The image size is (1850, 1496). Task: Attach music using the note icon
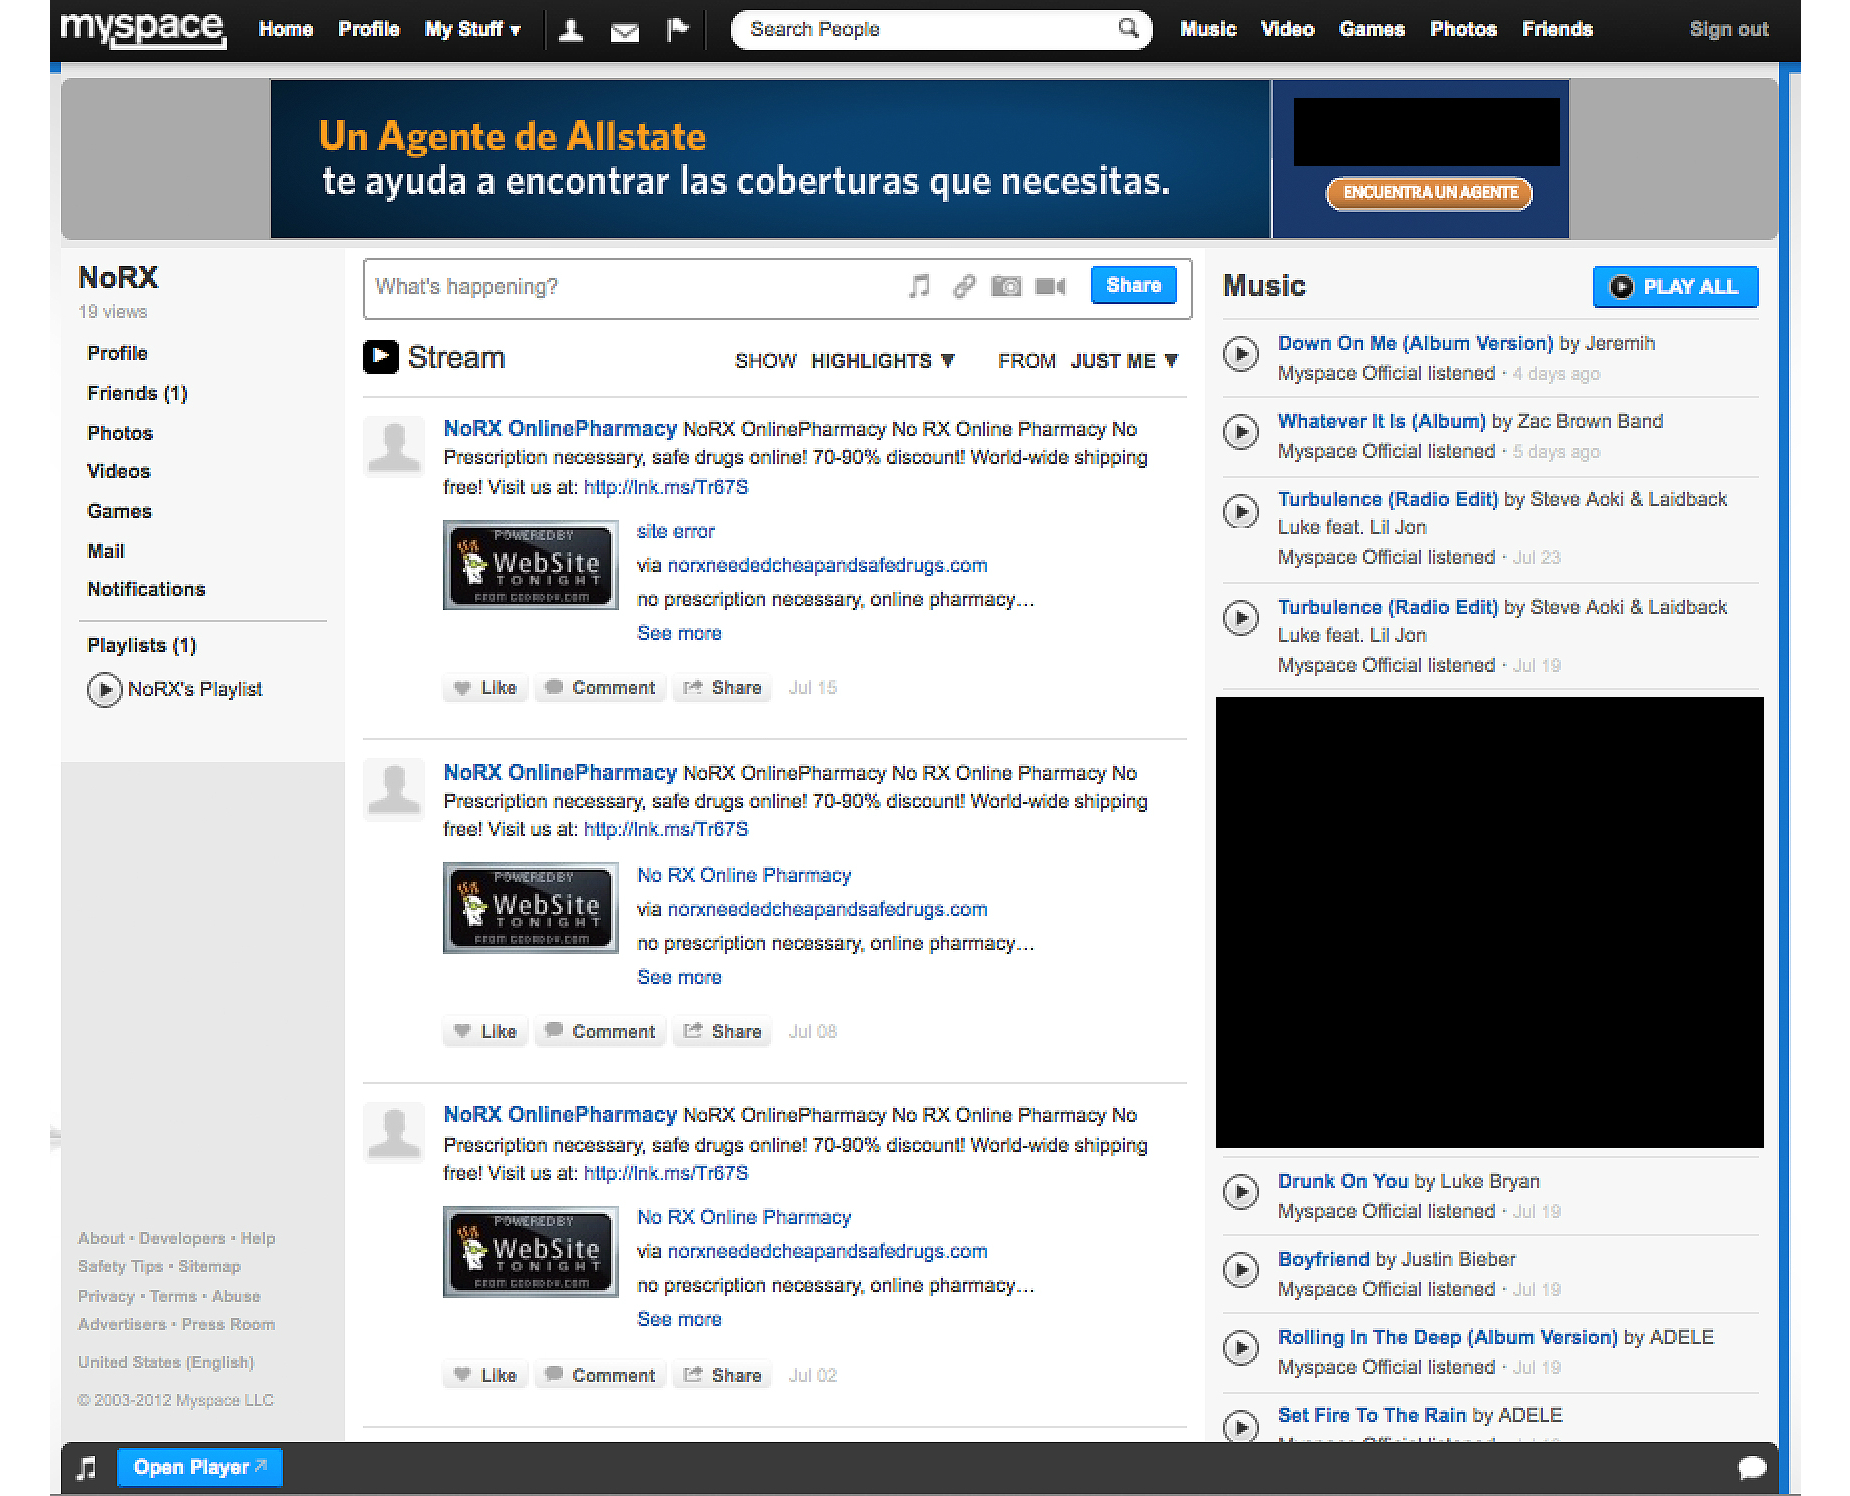tap(919, 287)
